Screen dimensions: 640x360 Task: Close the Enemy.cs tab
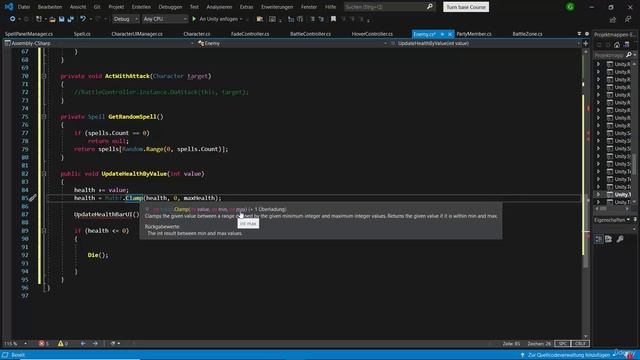[450, 34]
